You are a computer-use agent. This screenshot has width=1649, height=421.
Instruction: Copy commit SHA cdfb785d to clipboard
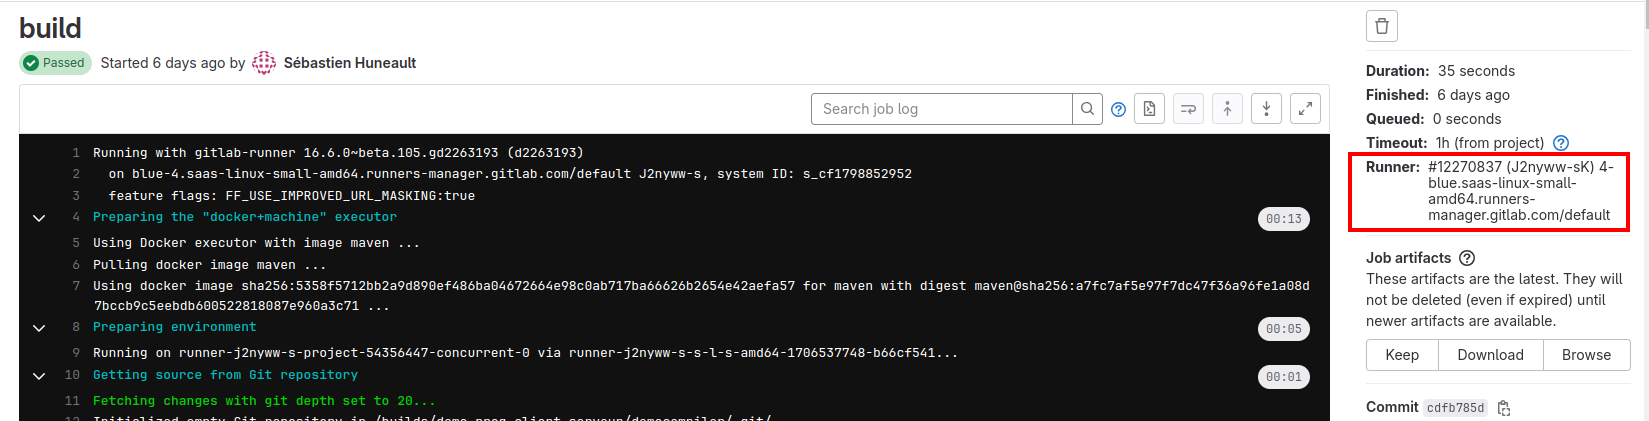tap(1504, 408)
